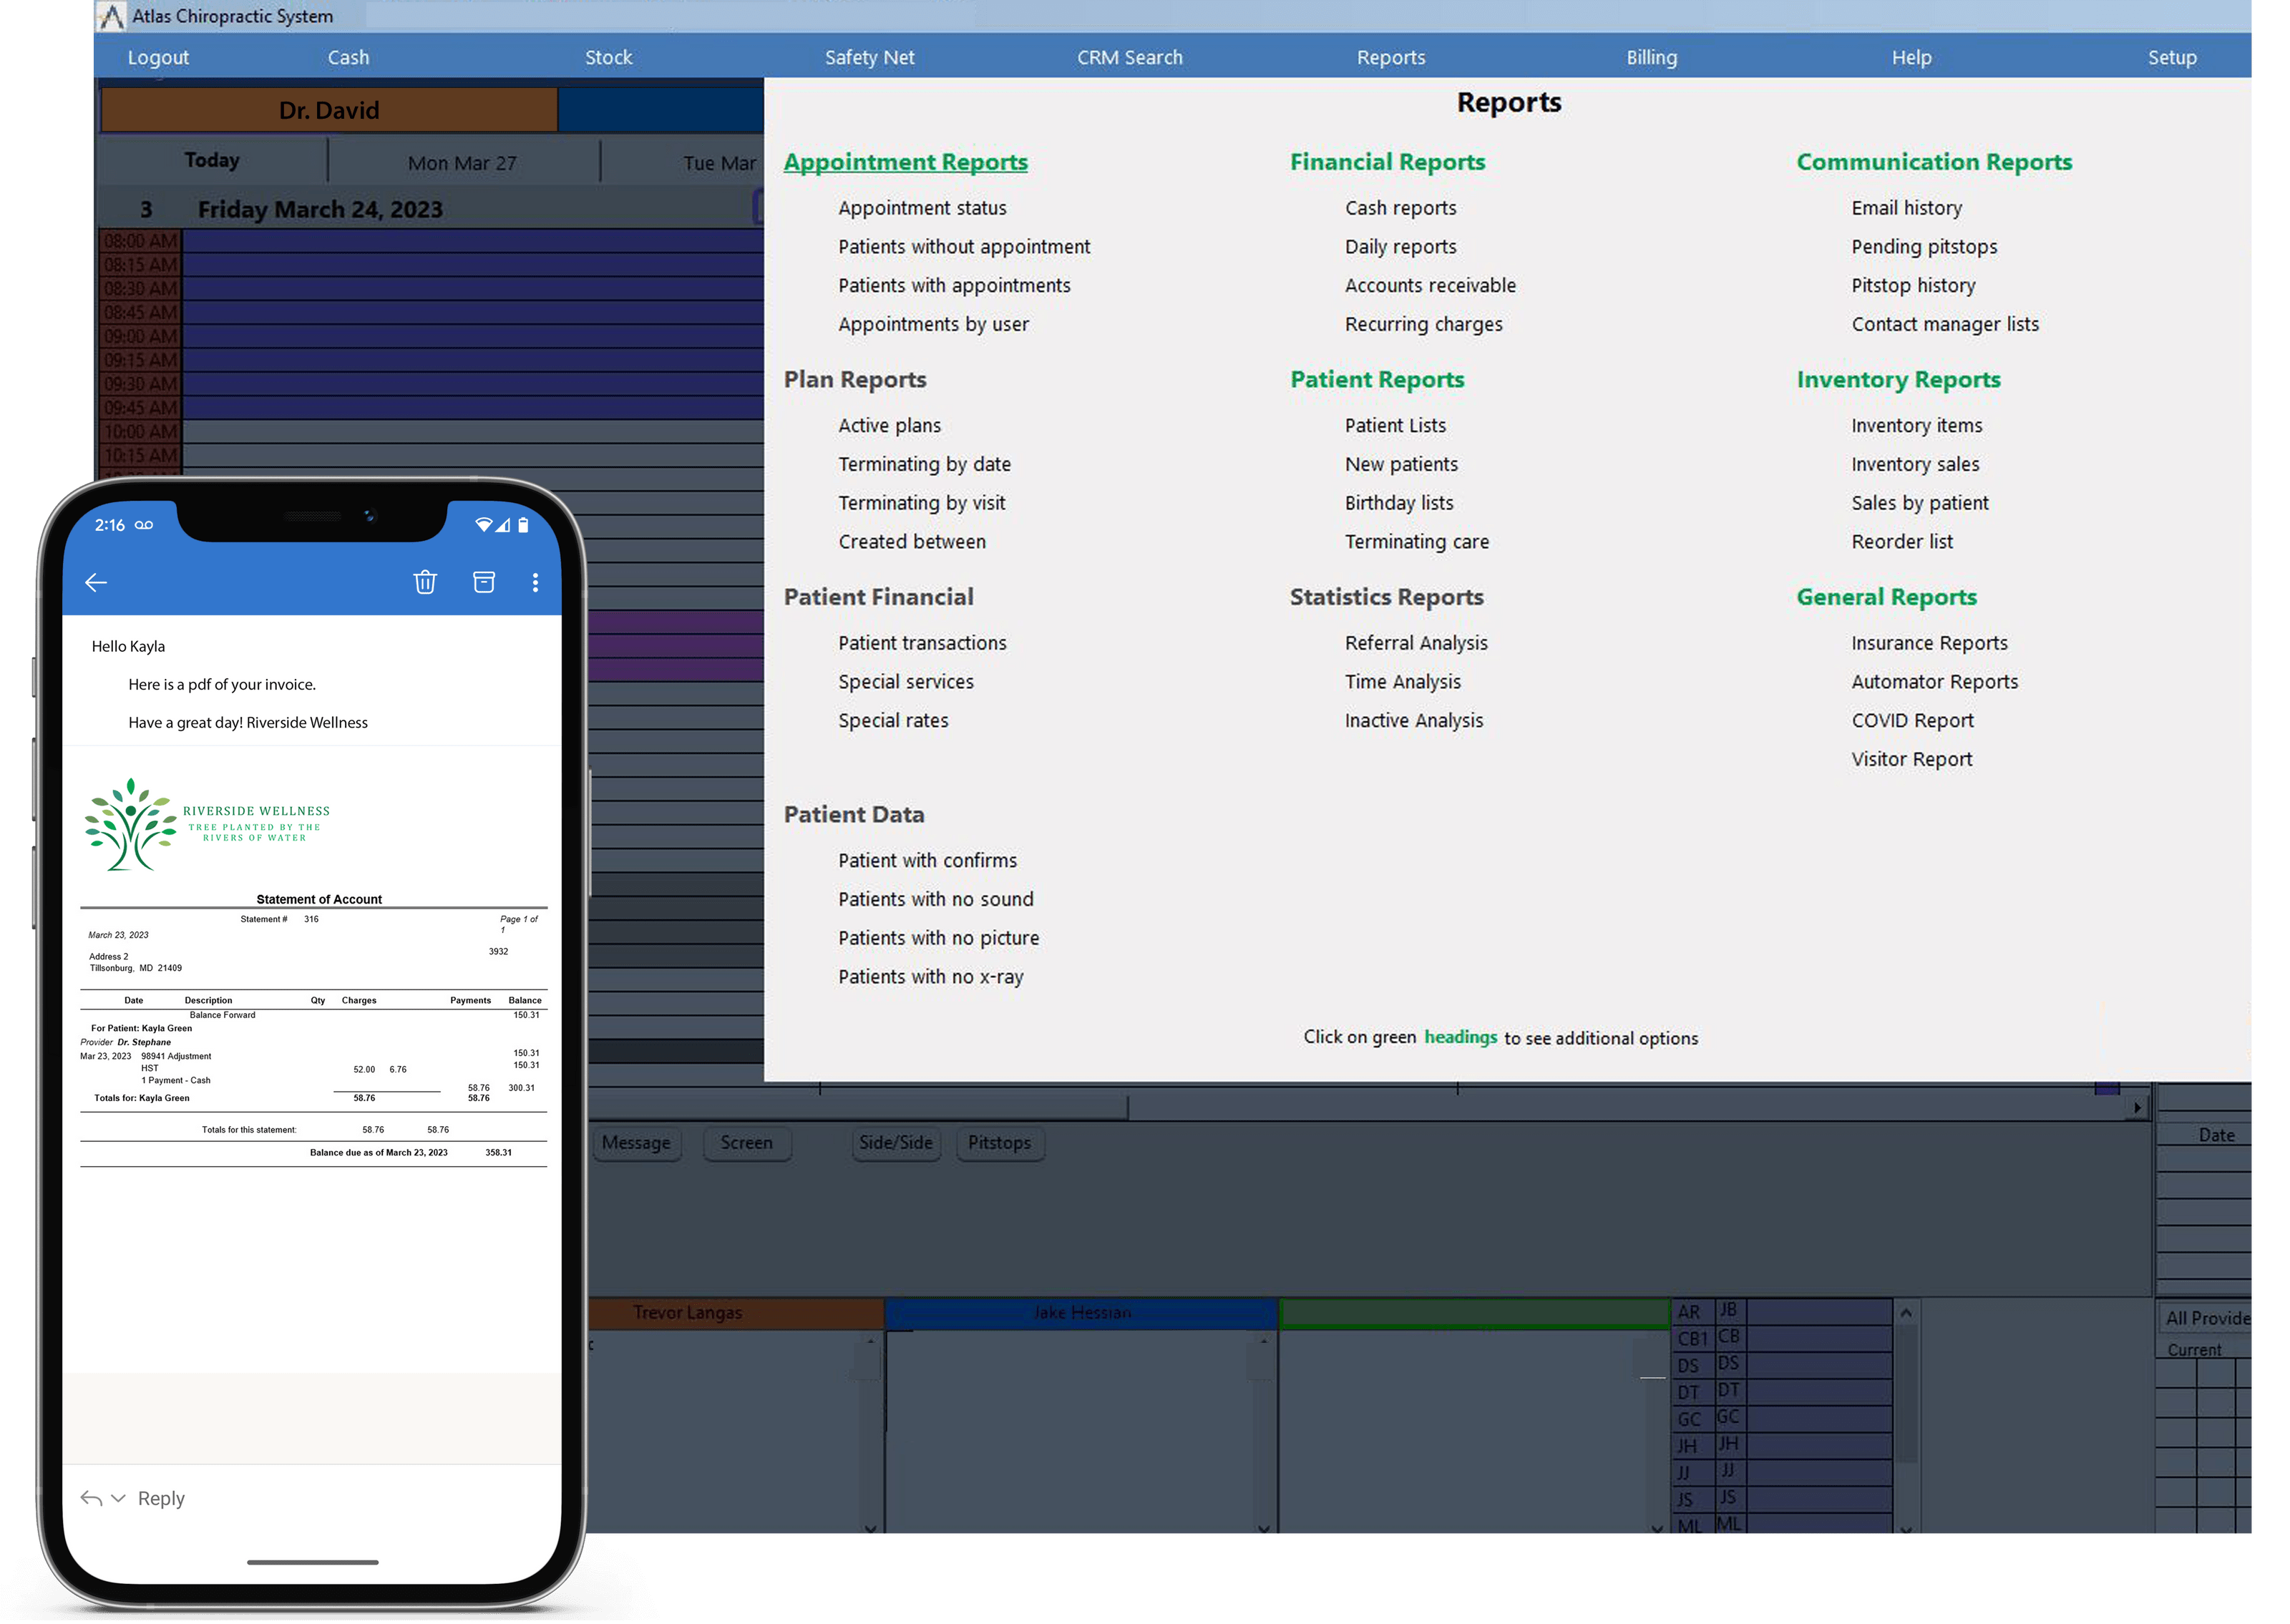Expand Inventory Reports green heading
The height and width of the screenshot is (1624, 2290).
click(x=1896, y=378)
